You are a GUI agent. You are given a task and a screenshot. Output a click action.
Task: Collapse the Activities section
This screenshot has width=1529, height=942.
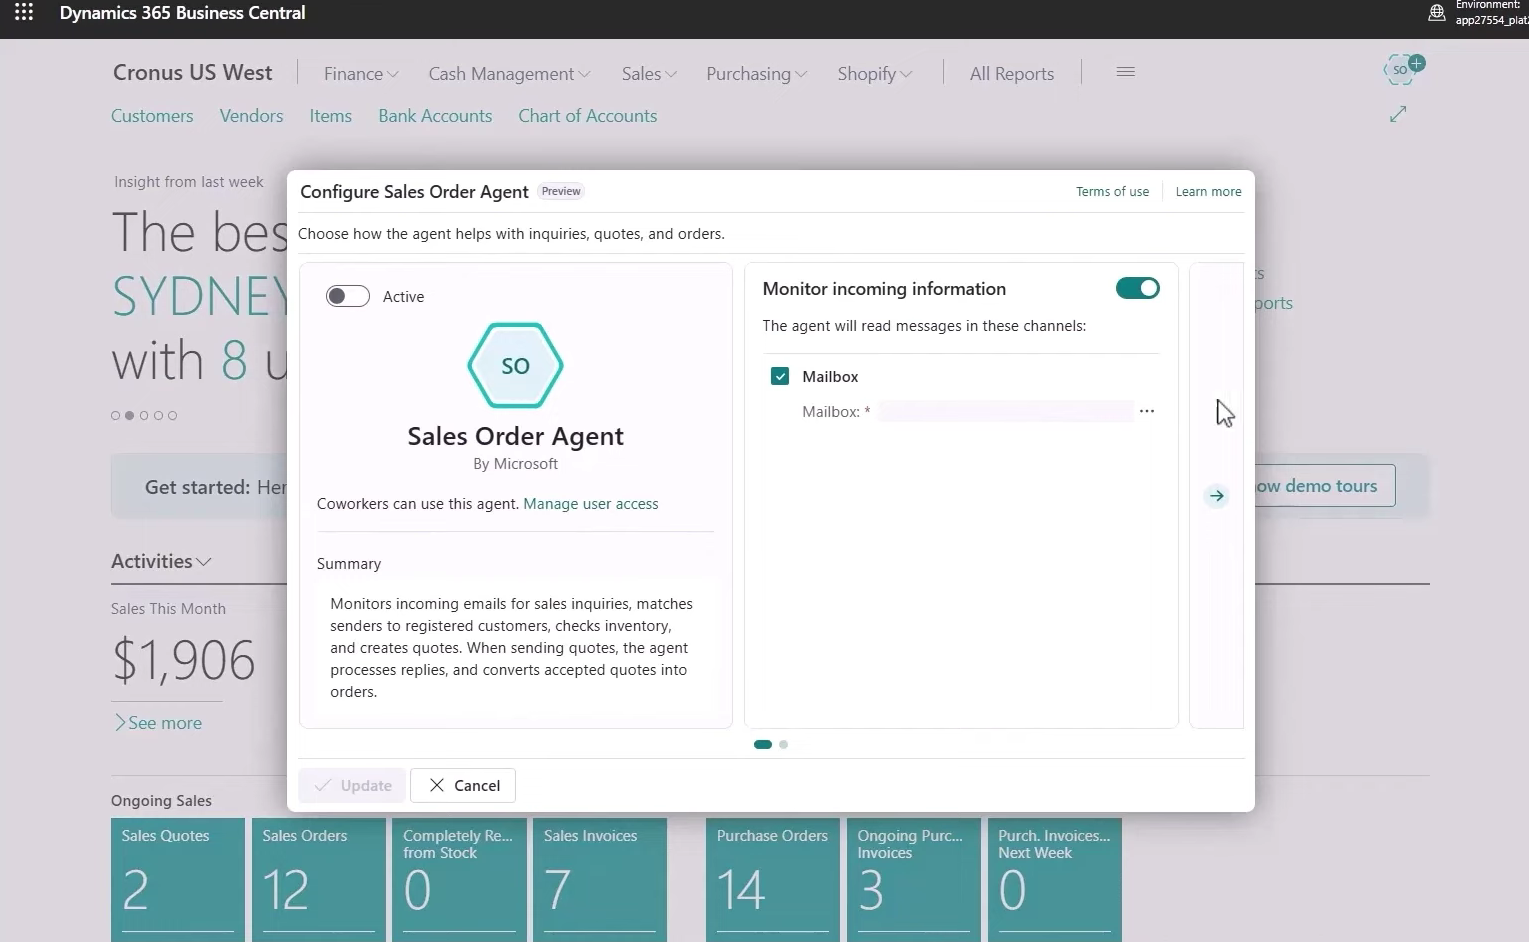206,561
